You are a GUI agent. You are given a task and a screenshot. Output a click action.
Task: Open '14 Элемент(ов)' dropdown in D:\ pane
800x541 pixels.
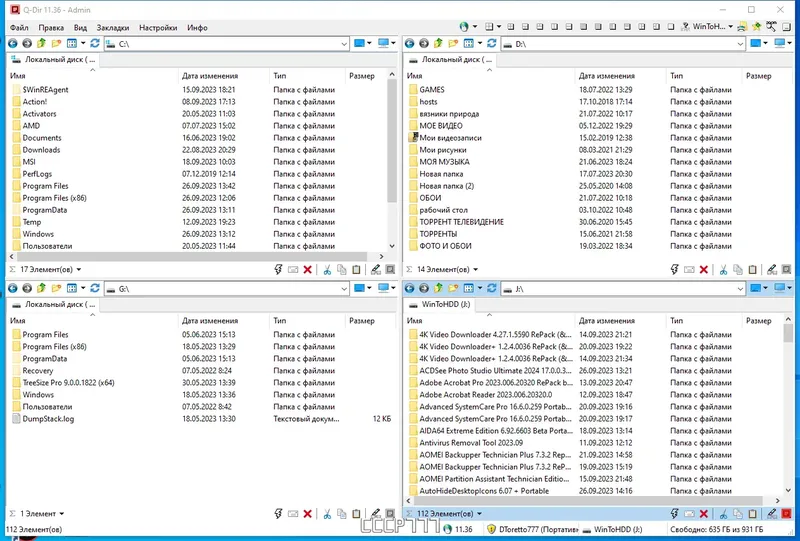[476, 269]
